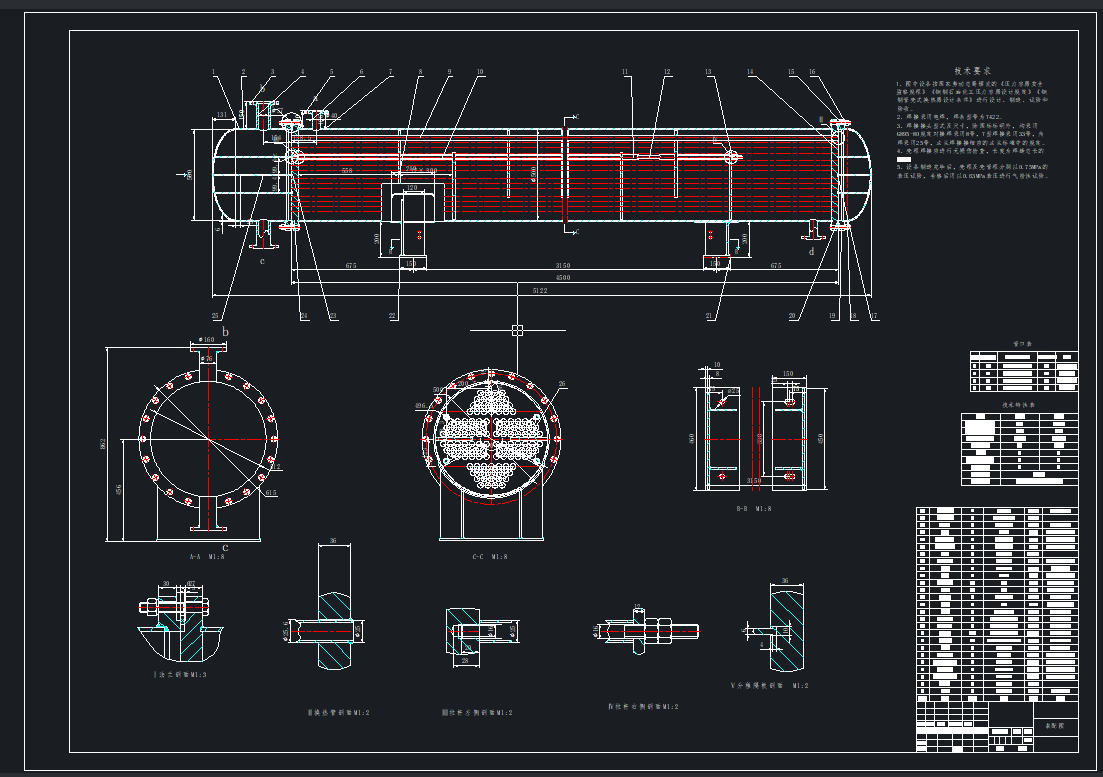Click part balloon number 13

(x=708, y=72)
